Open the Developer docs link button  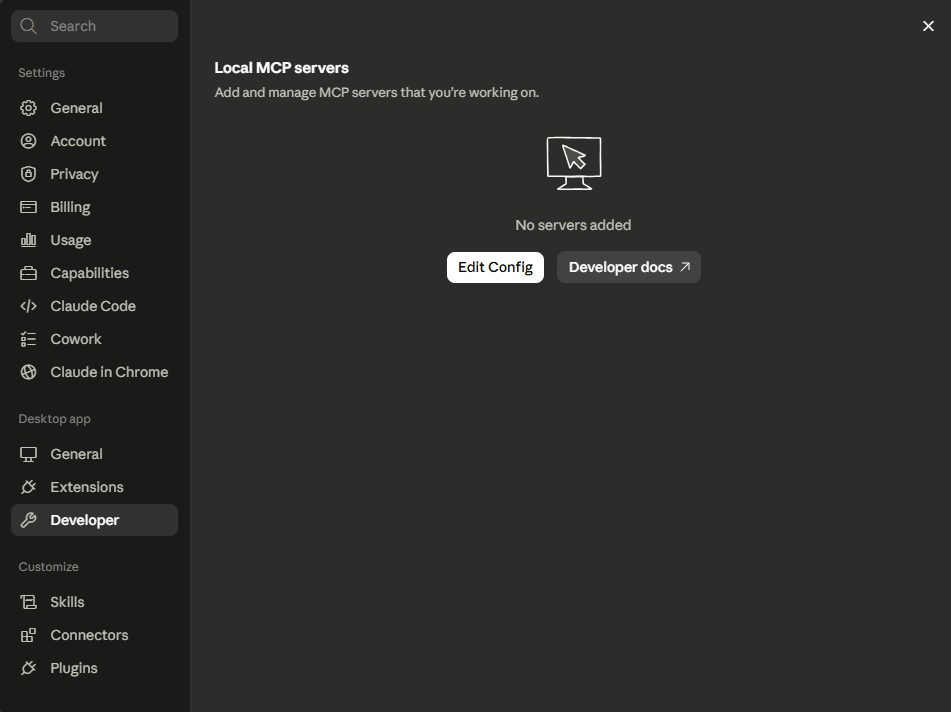(x=628, y=267)
